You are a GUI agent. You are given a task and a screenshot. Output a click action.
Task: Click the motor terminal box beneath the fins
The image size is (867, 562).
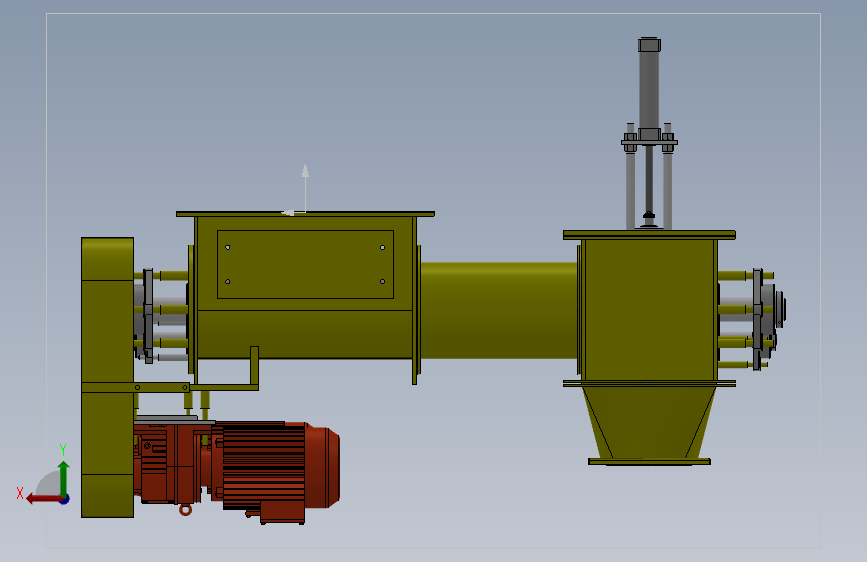click(282, 512)
